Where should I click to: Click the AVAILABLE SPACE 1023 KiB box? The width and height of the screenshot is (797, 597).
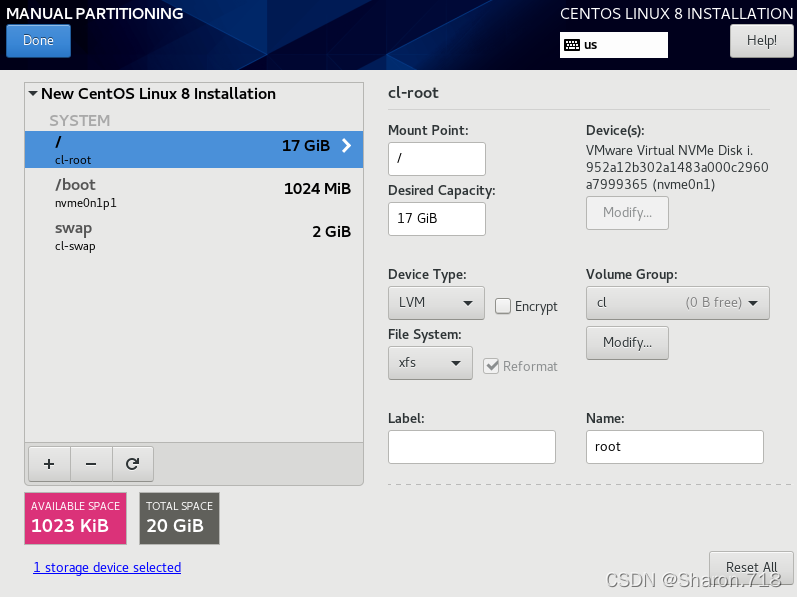click(x=75, y=518)
